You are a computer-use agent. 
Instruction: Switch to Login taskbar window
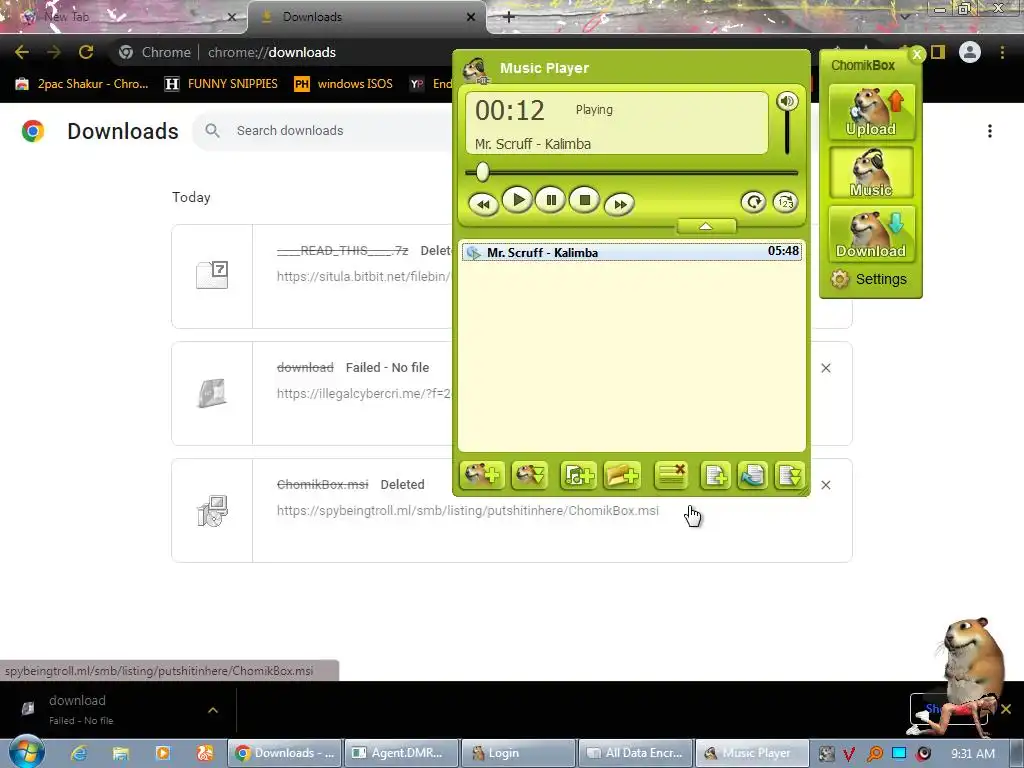click(517, 753)
